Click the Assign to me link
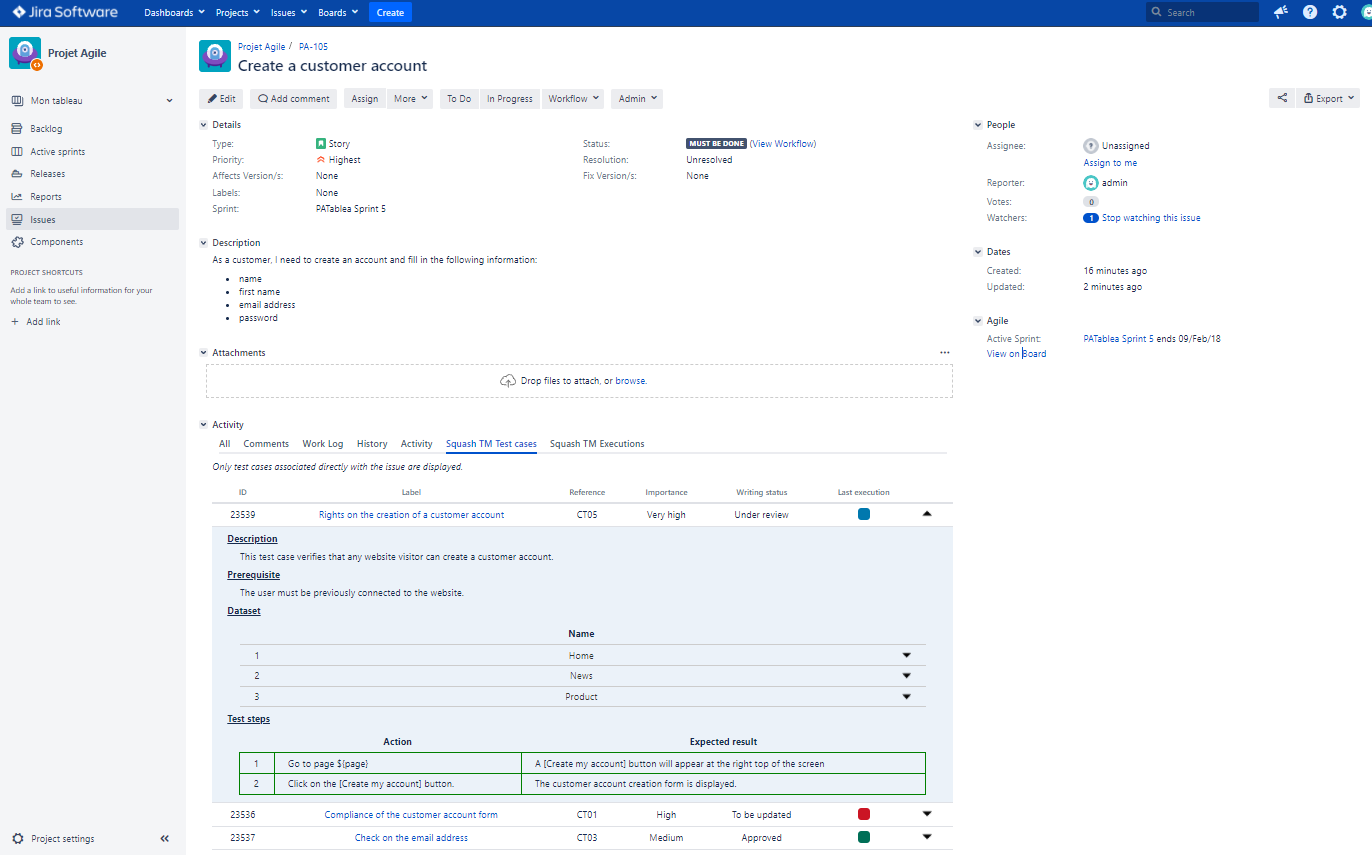Viewport: 1372px width, 855px height. (1110, 162)
